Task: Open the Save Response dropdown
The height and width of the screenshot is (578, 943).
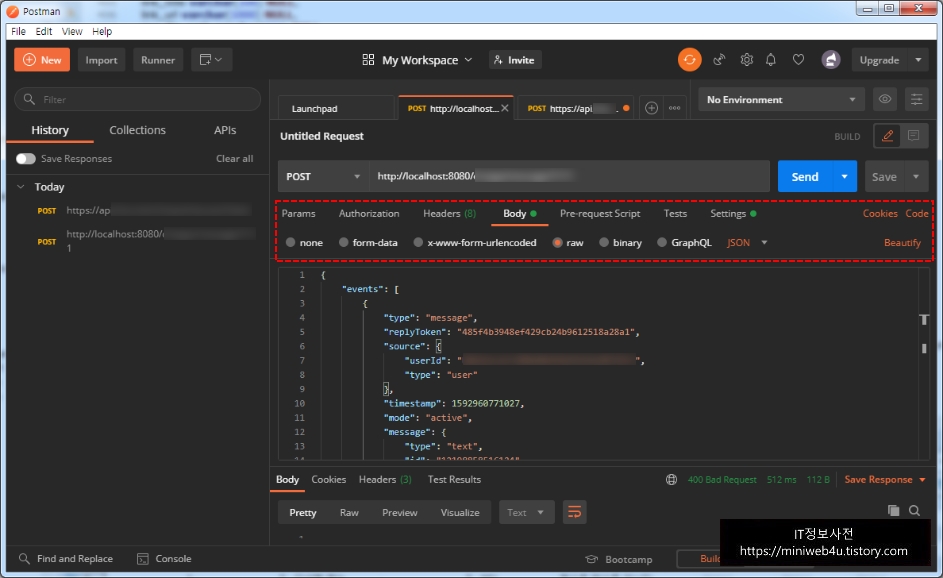Action: [885, 479]
